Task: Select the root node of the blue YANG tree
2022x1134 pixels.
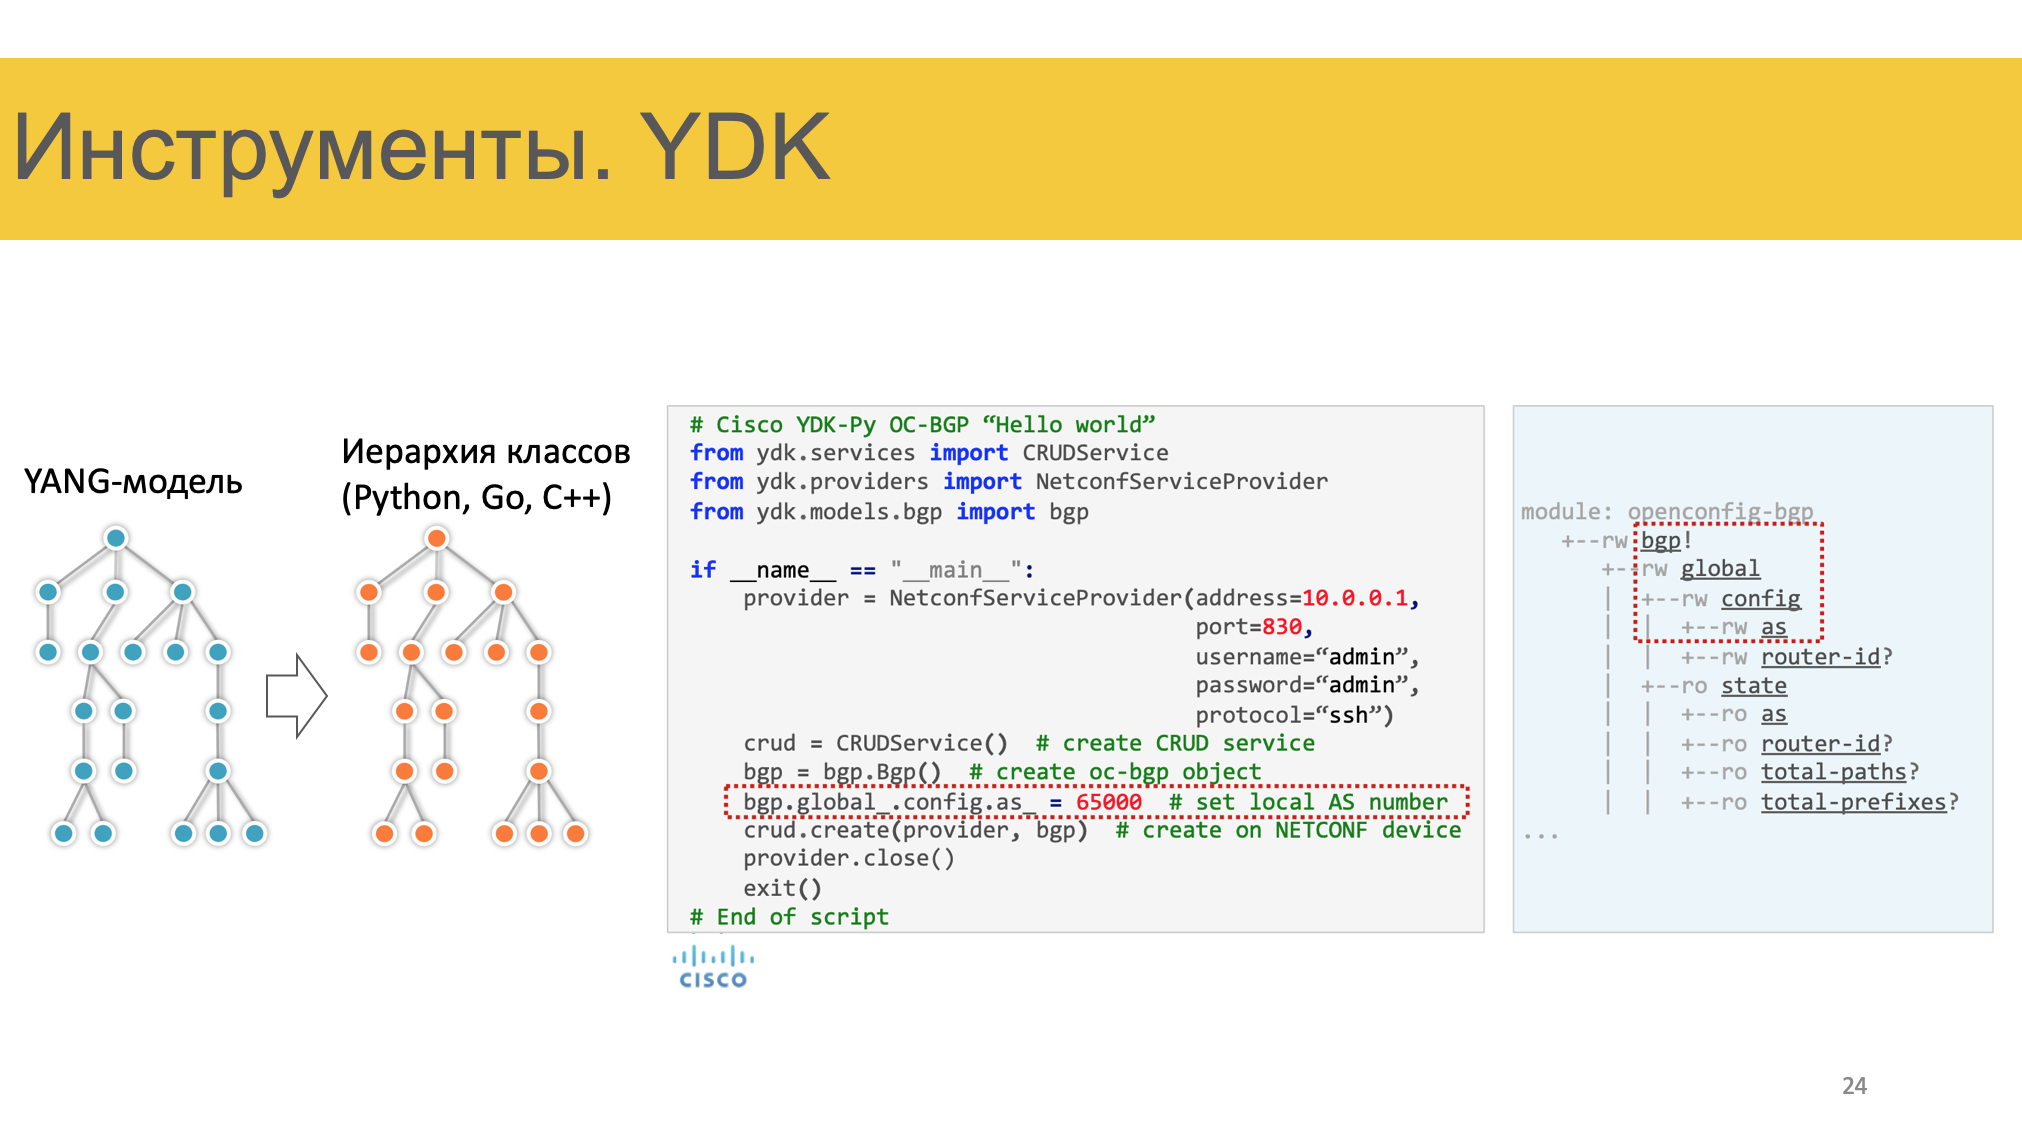Action: [x=117, y=537]
